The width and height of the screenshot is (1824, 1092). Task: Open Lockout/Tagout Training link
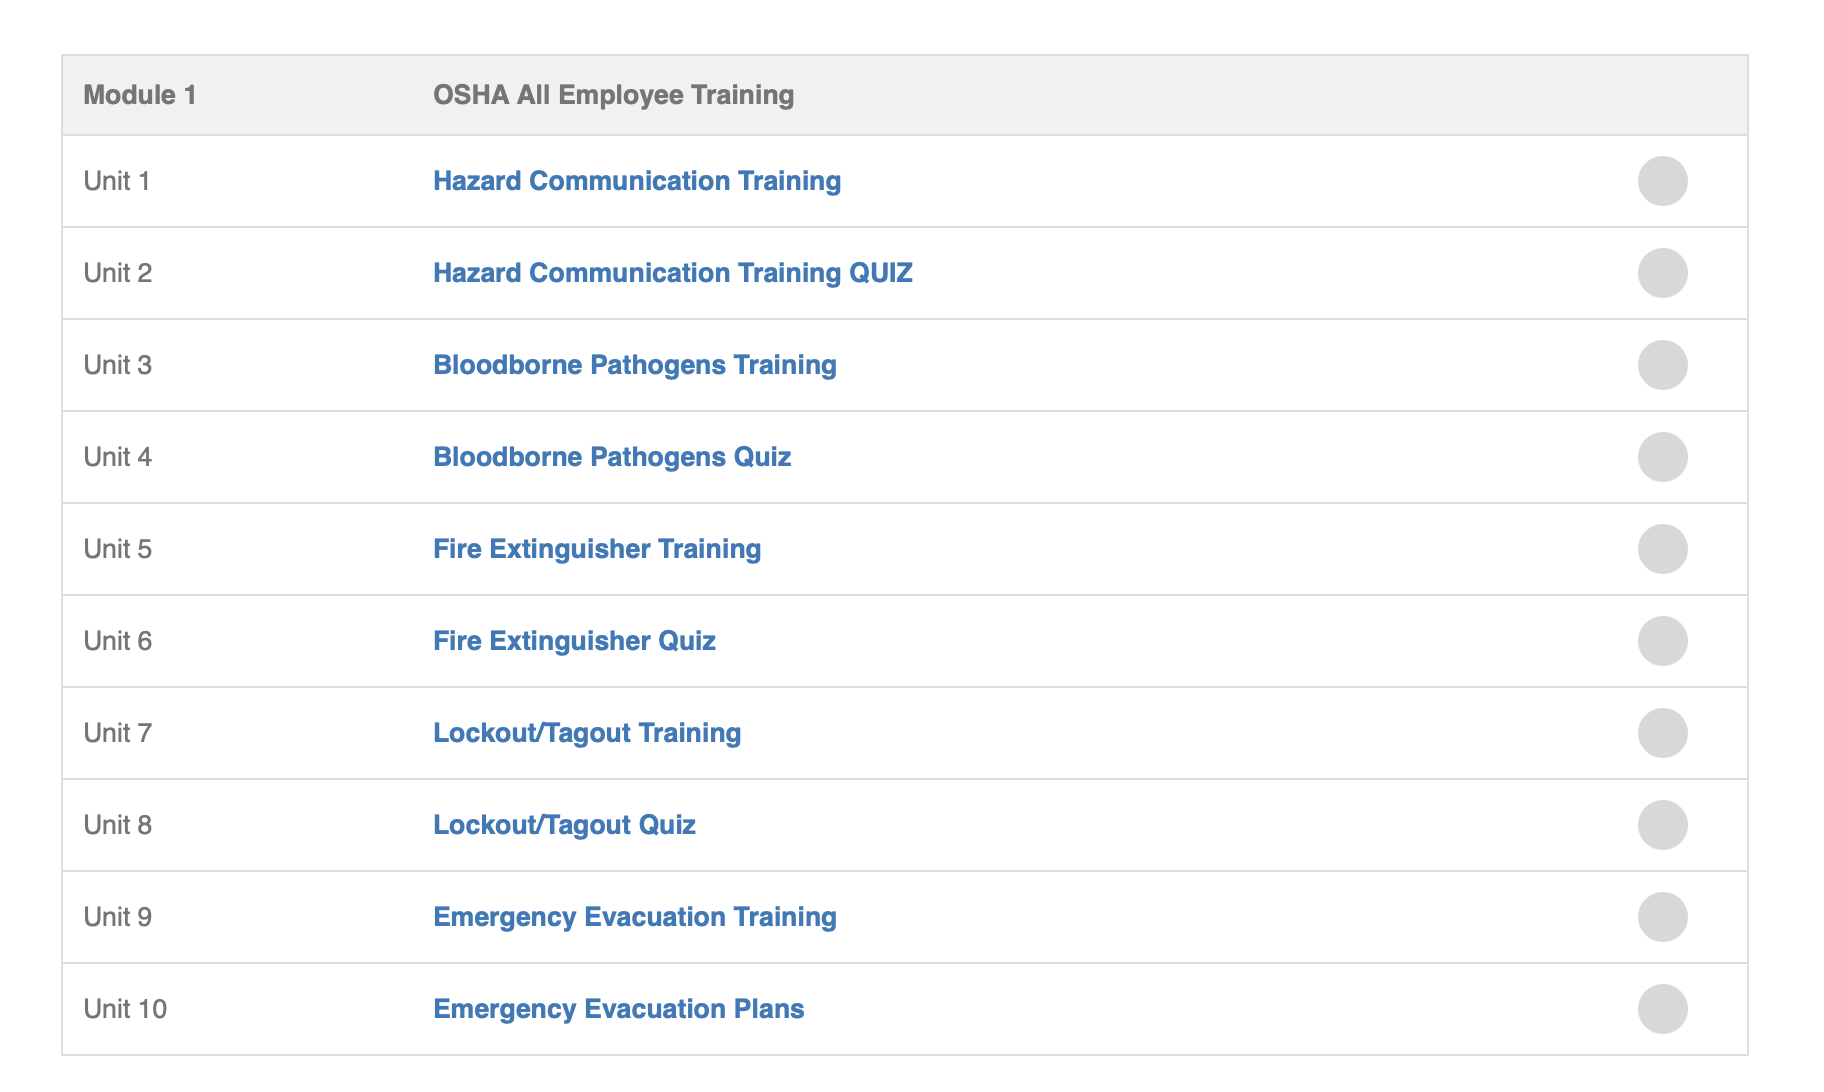tap(587, 733)
